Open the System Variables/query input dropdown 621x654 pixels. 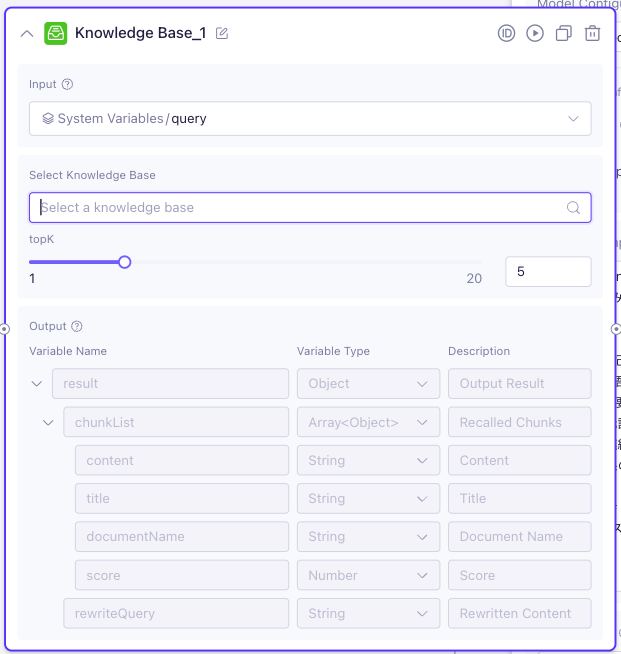pyautogui.click(x=310, y=118)
